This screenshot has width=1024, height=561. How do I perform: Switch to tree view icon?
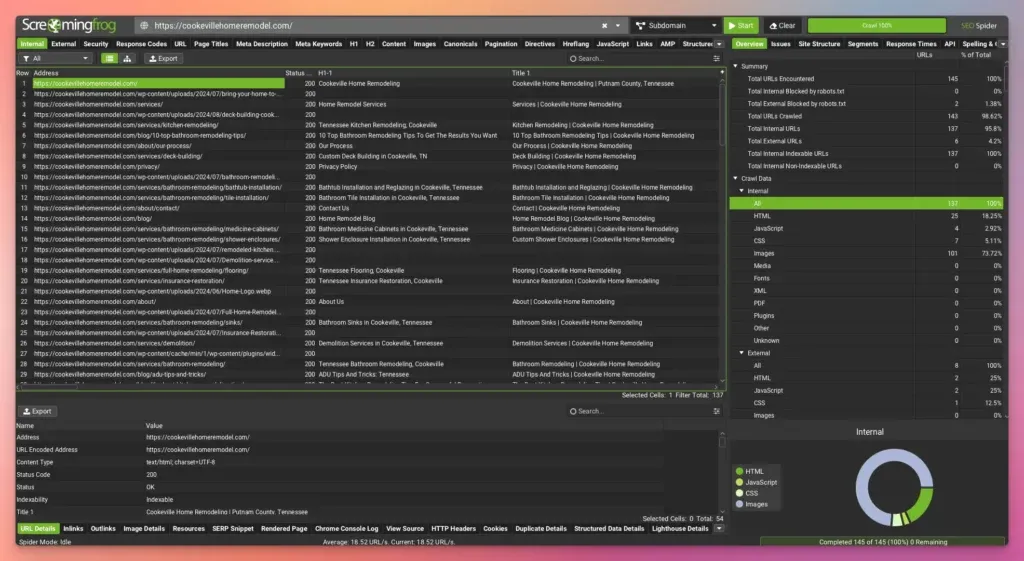coord(128,58)
